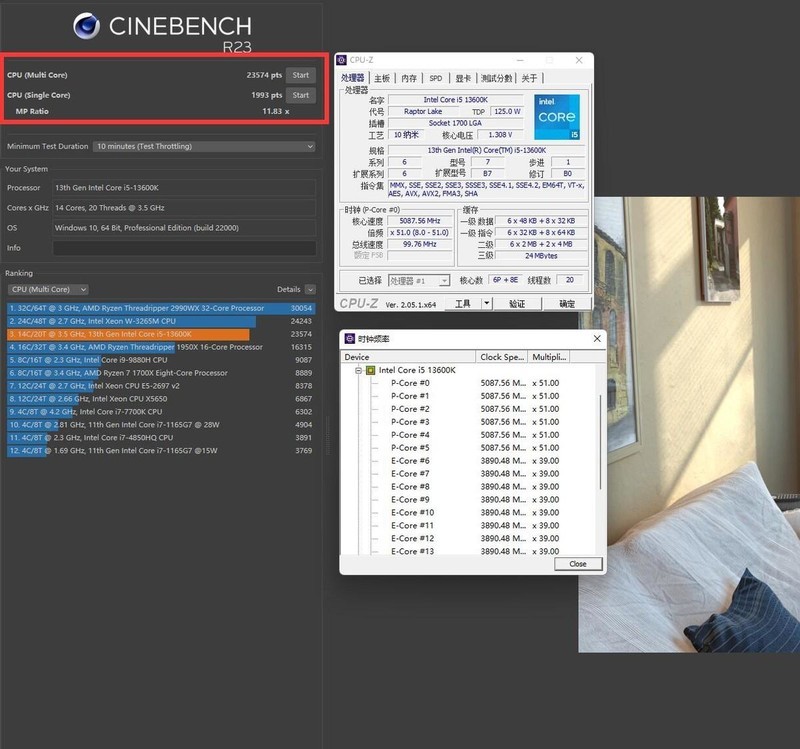Select the highlighted i5-13600K ranking entry
Screen dimensions: 800x749
(130, 334)
